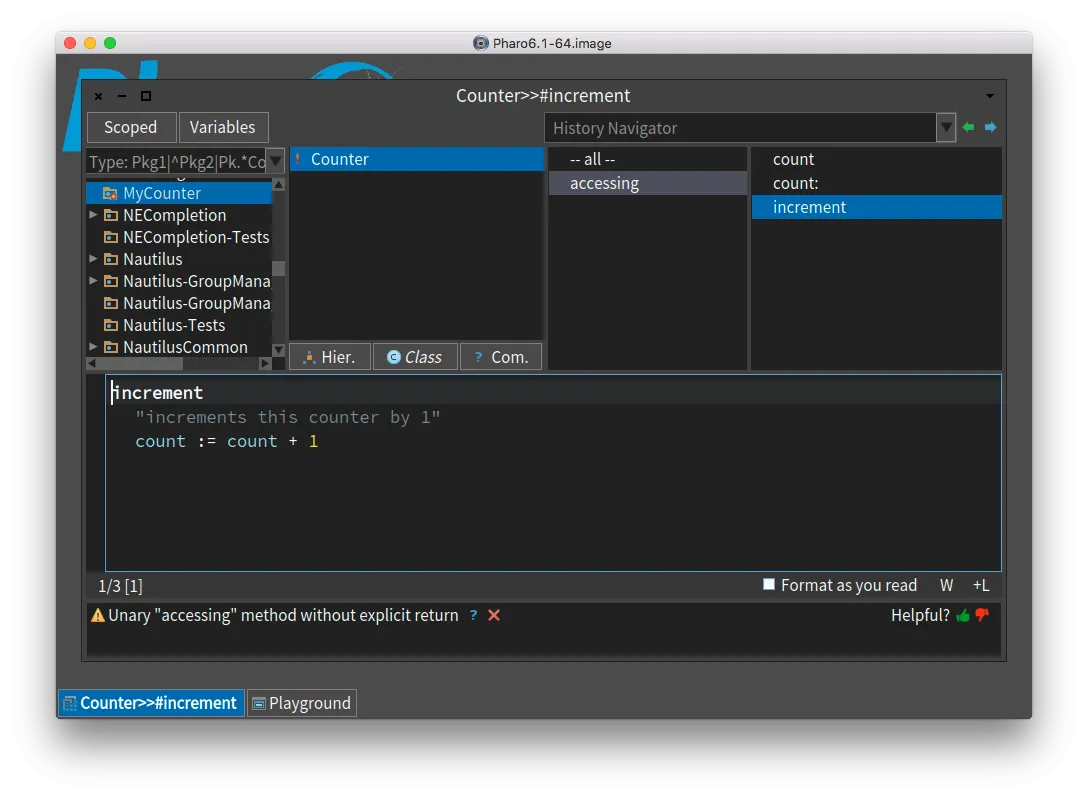Maximize the browser window with the square icon

coord(146,96)
